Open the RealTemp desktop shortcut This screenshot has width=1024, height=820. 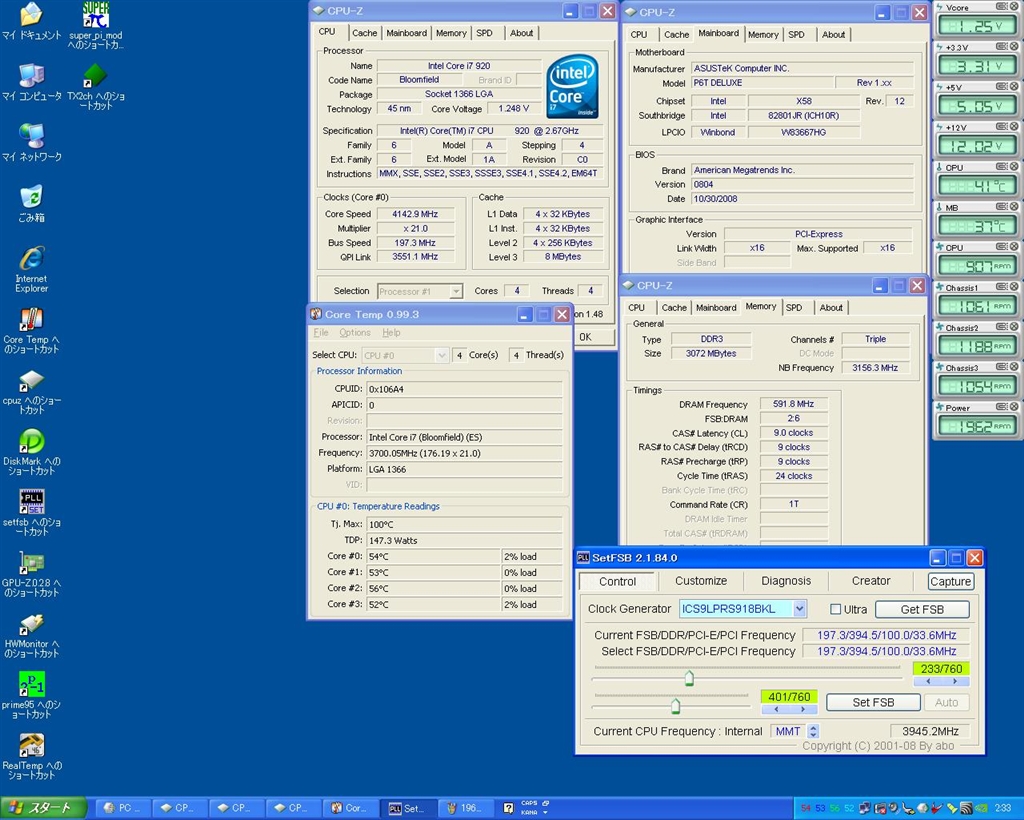coord(31,746)
